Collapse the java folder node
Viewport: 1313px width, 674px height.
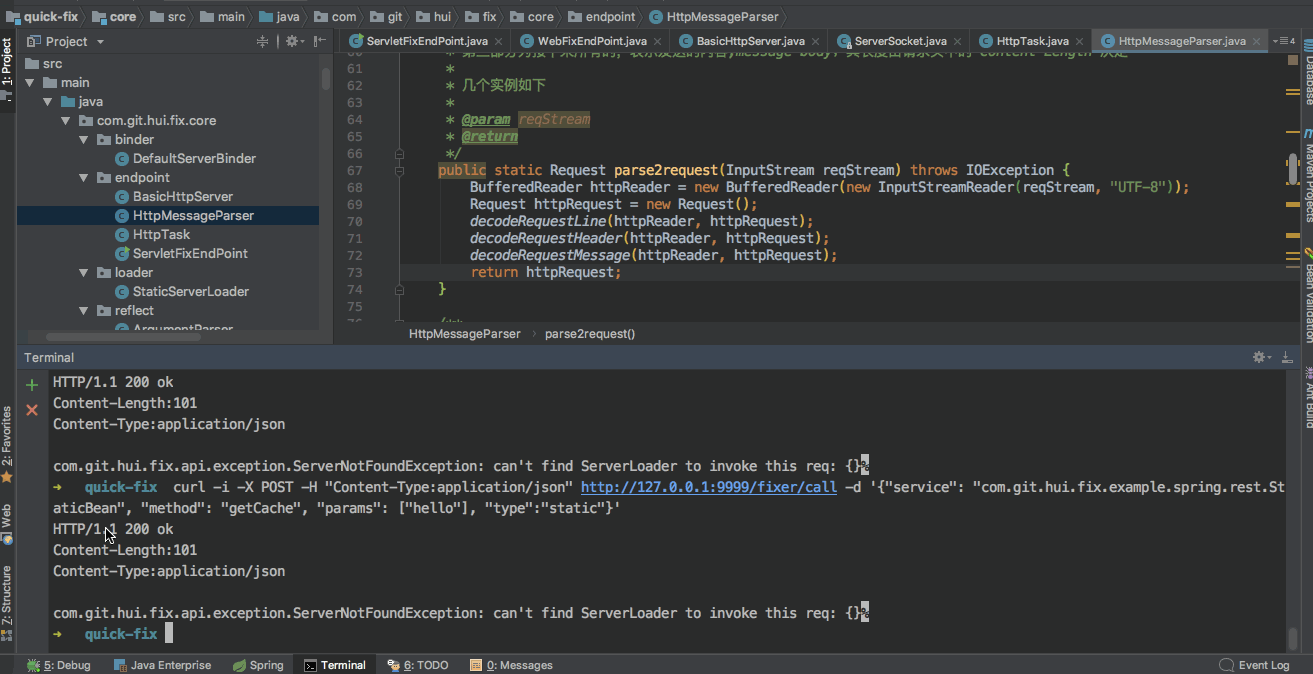[47, 101]
